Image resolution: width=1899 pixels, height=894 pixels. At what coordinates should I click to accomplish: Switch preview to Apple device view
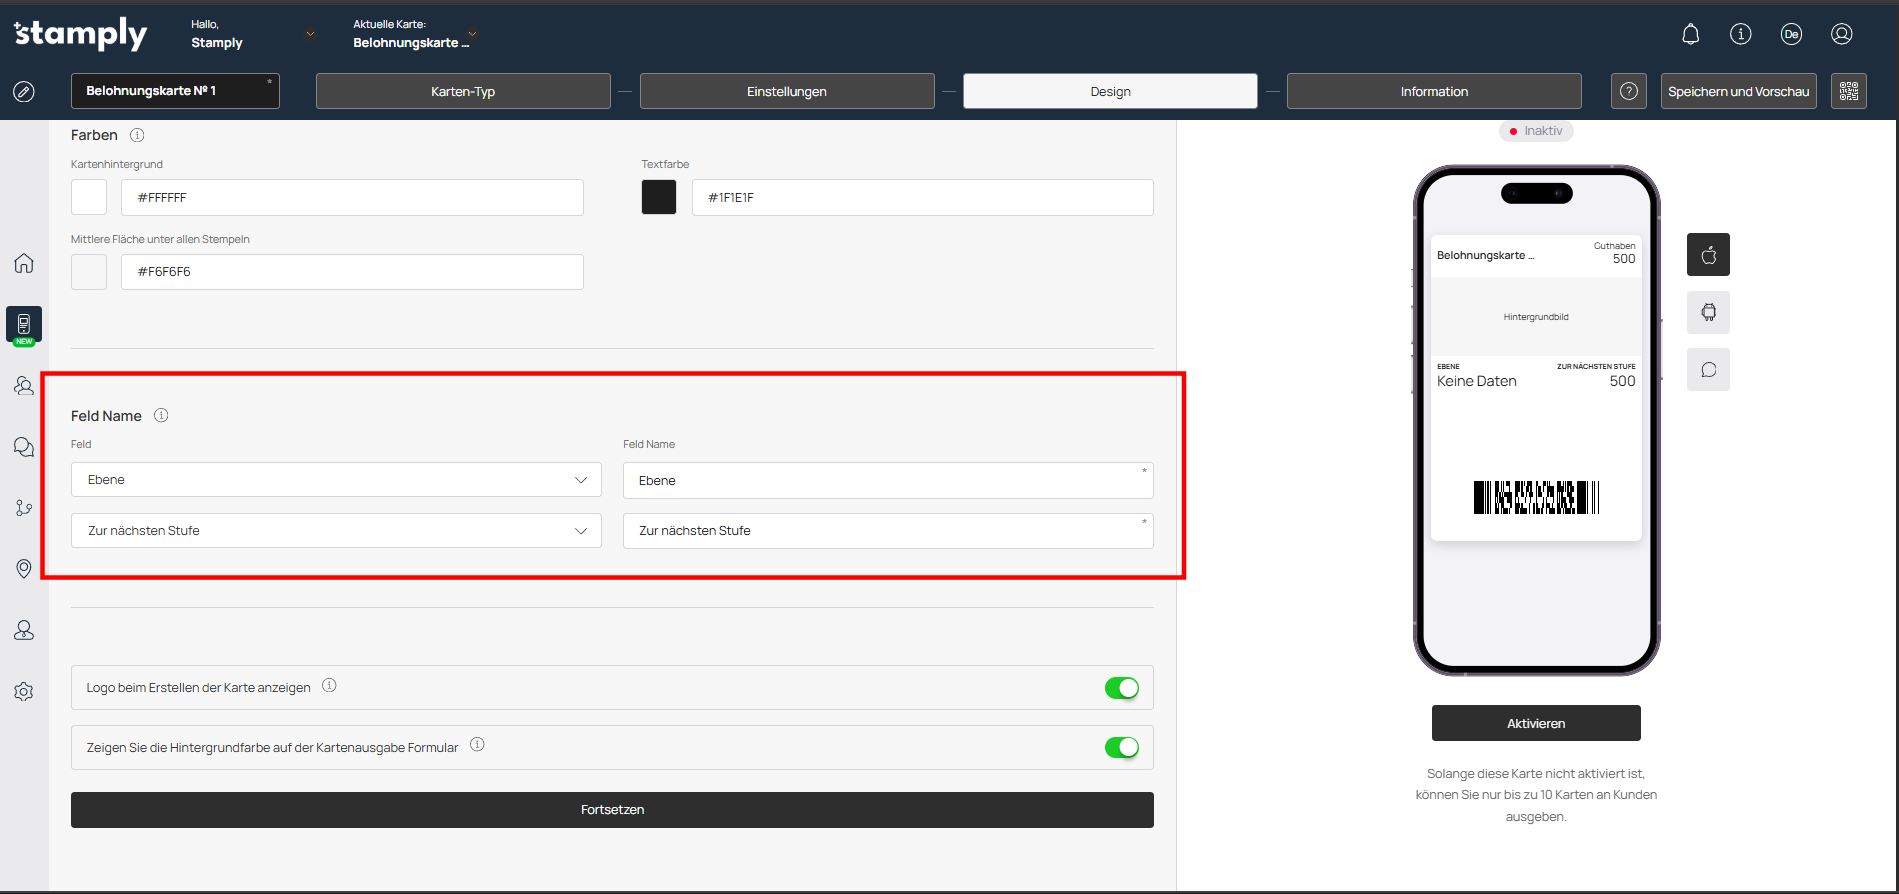click(1708, 255)
